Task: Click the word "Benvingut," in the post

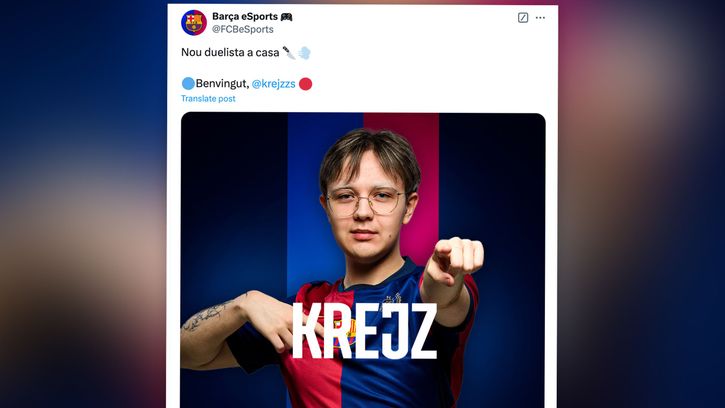Action: pos(221,84)
